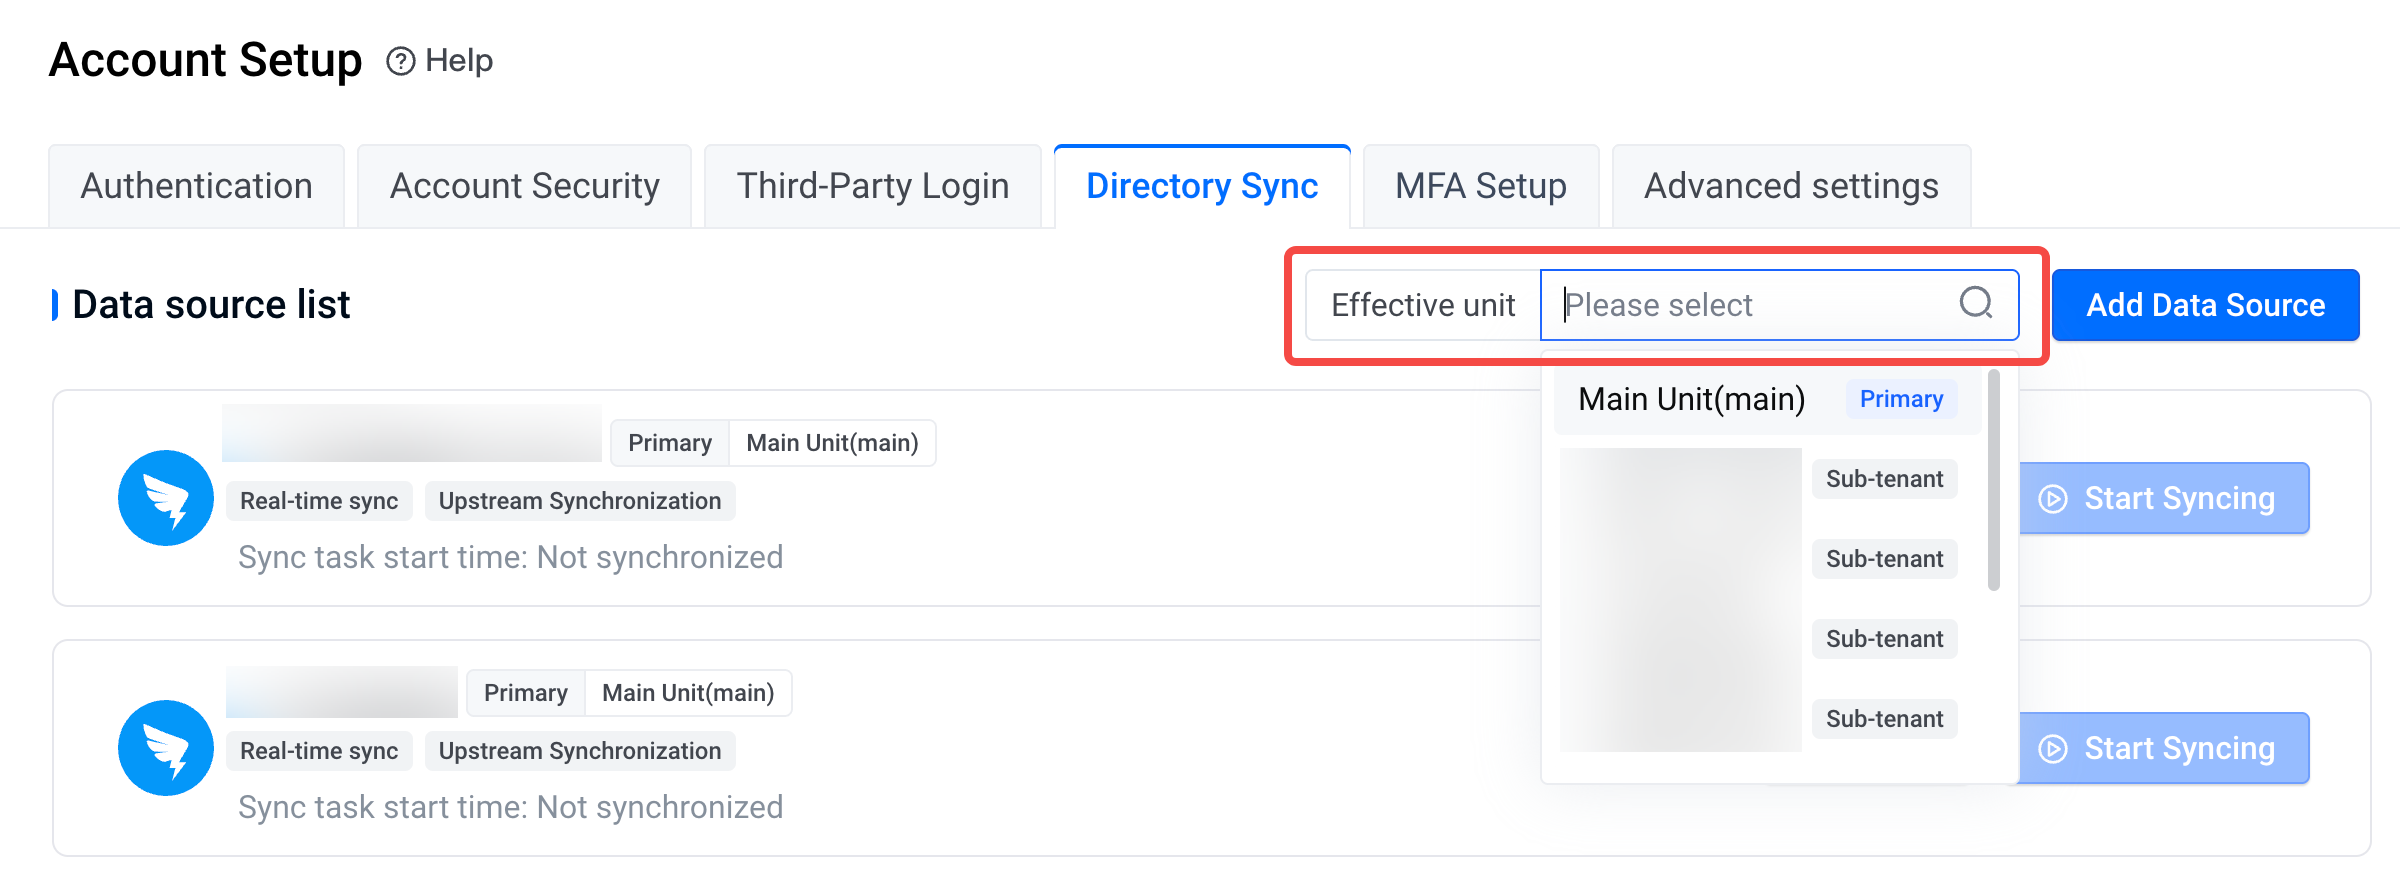
Task: Choose Main Unit(main) option in dropdown
Action: coord(1767,399)
